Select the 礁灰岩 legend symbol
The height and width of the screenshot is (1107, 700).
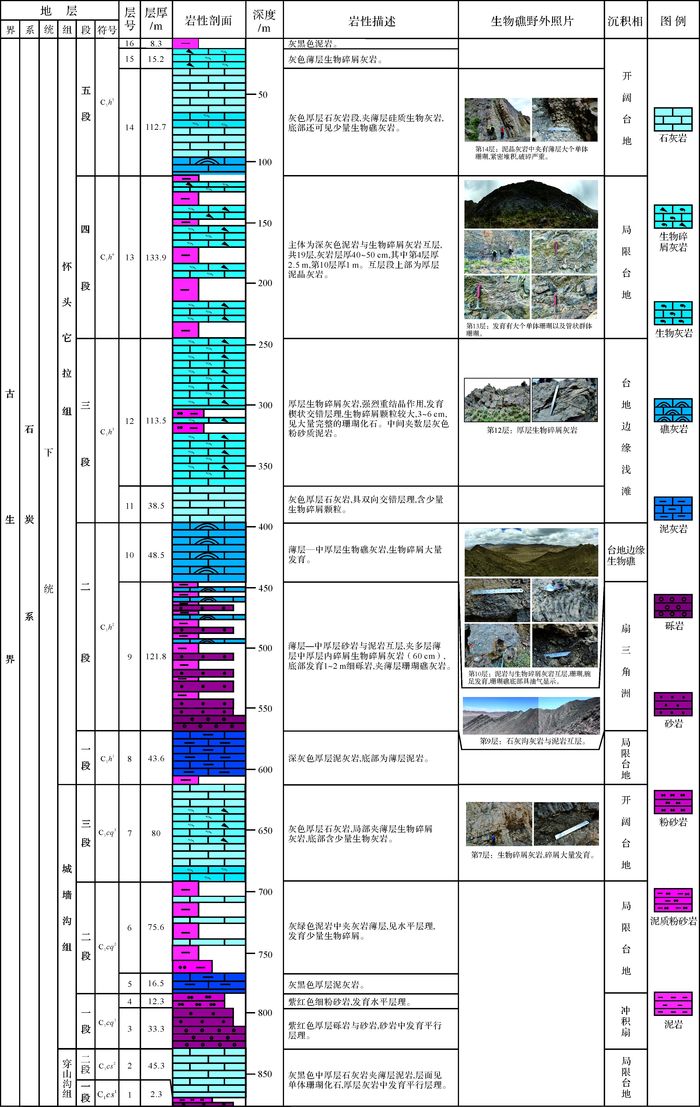tap(672, 410)
